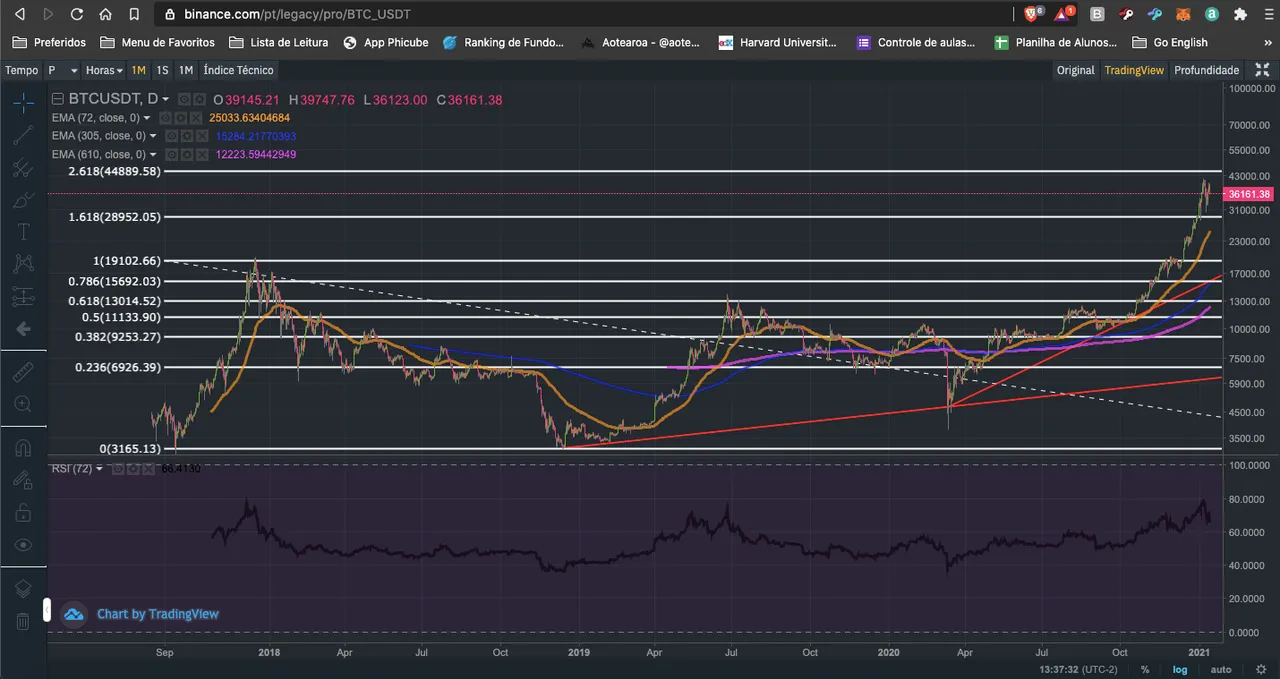
Task: Open the Horas interval dropdown
Action: 104,70
